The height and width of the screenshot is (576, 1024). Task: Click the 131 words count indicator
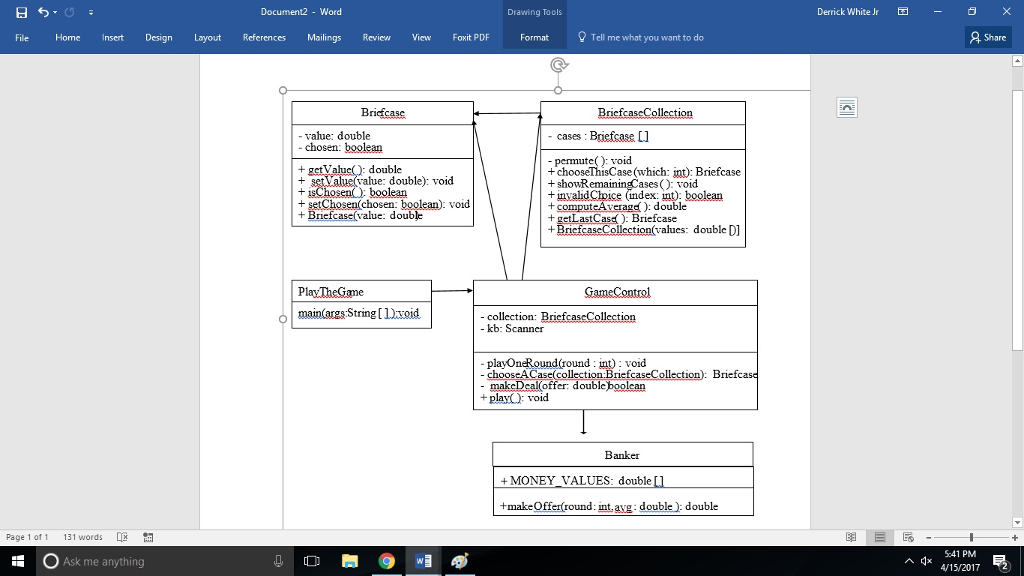[83, 537]
